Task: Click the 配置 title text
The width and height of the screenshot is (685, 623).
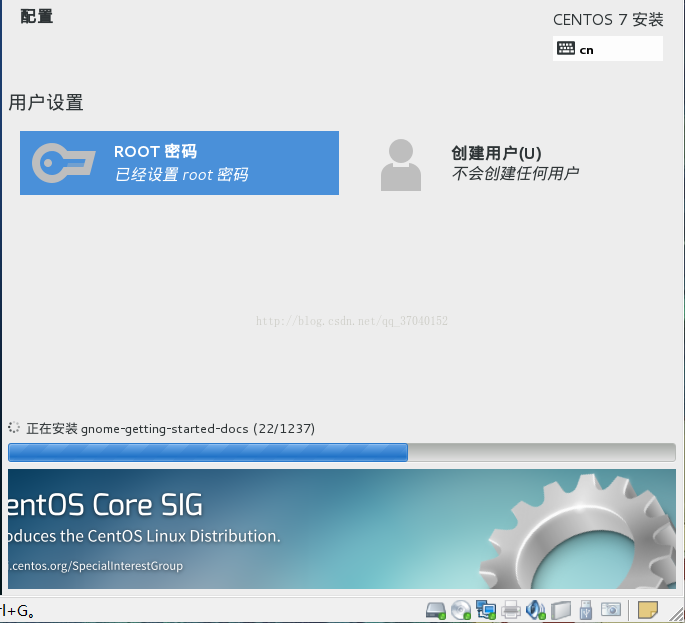Action: coord(37,17)
